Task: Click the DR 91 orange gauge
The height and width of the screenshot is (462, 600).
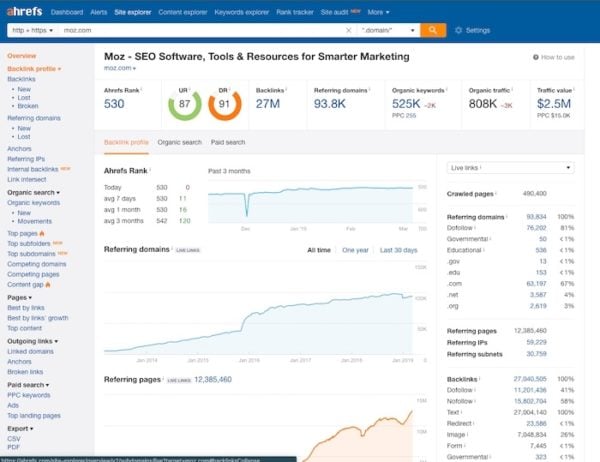Action: [224, 104]
